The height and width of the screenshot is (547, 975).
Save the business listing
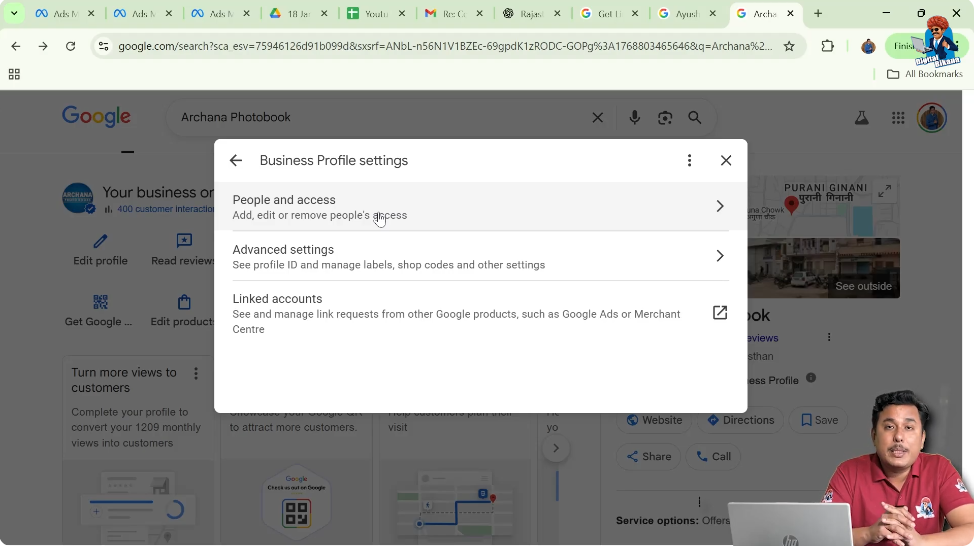(x=819, y=420)
